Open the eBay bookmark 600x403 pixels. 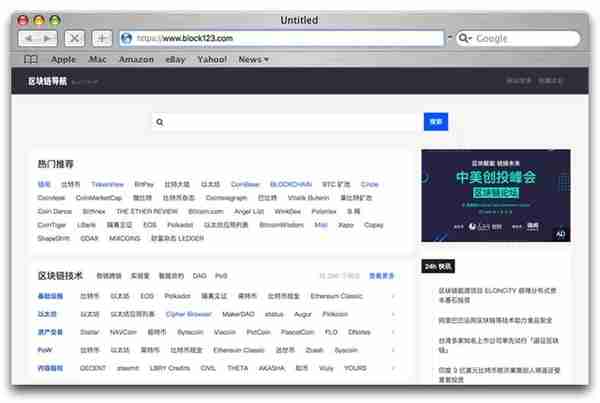(x=175, y=59)
